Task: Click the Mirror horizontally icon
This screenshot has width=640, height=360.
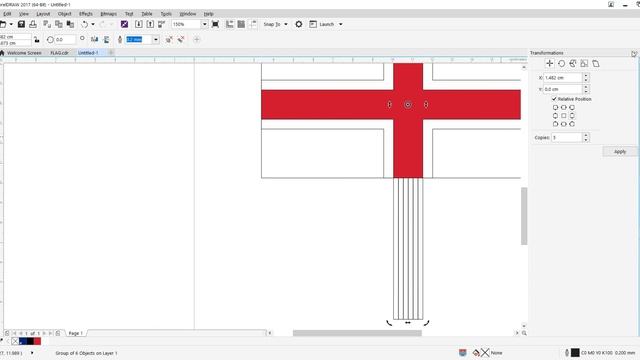Action: click(95, 40)
